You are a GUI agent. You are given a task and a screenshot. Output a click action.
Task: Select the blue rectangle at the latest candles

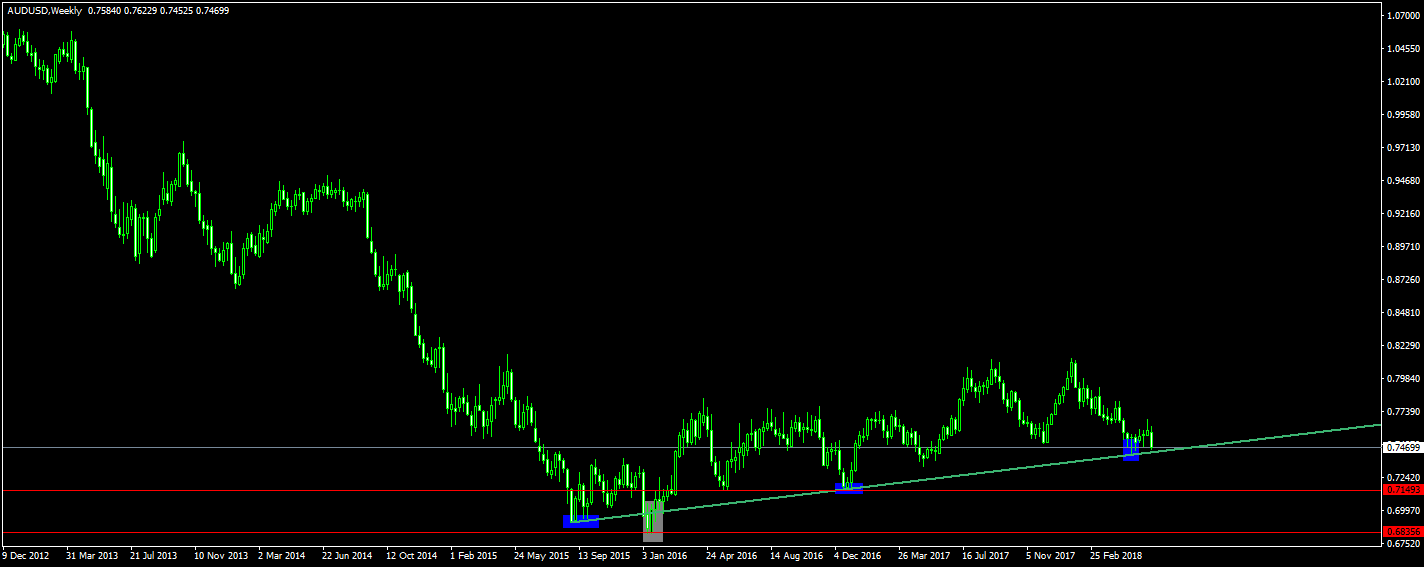[x=1132, y=450]
